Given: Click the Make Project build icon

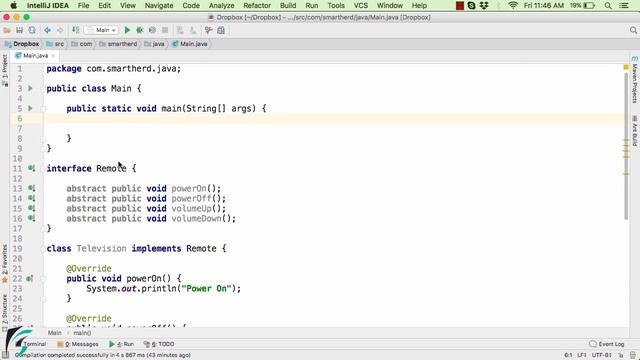Looking at the screenshot, I should coord(76,30).
